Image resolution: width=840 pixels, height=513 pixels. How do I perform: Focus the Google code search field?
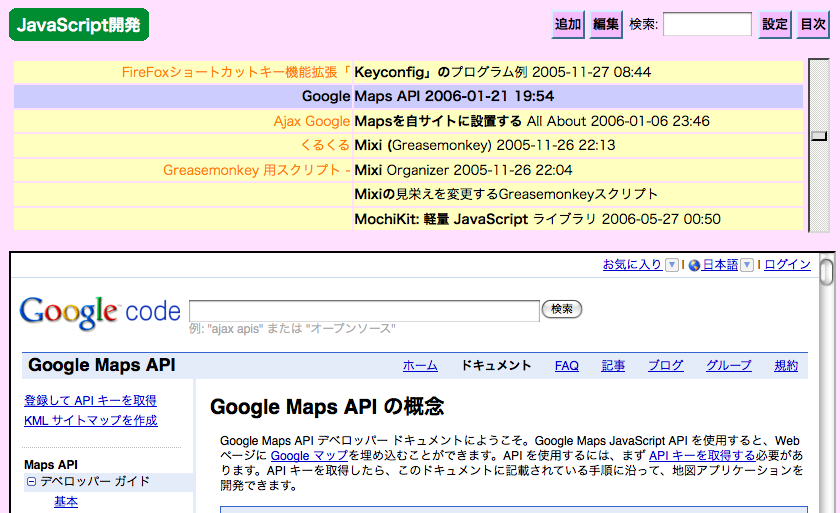pos(364,311)
